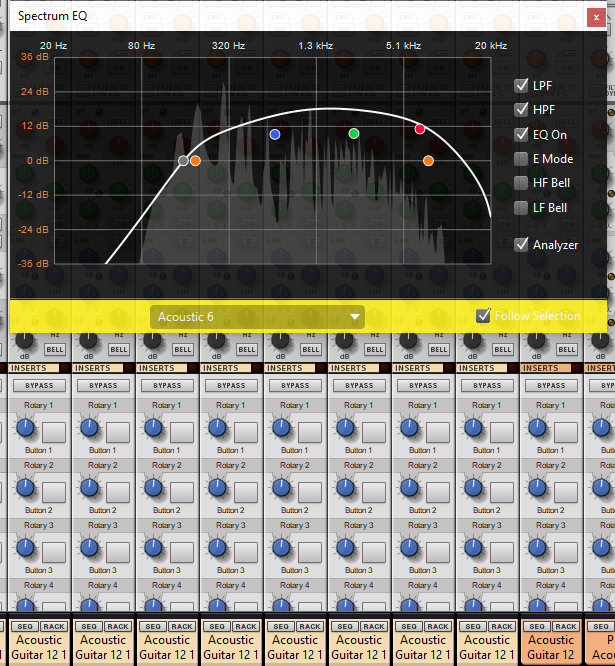Select the highlighted Acoustic Guitar 12 channel name
This screenshot has width=615, height=666.
(x=551, y=647)
